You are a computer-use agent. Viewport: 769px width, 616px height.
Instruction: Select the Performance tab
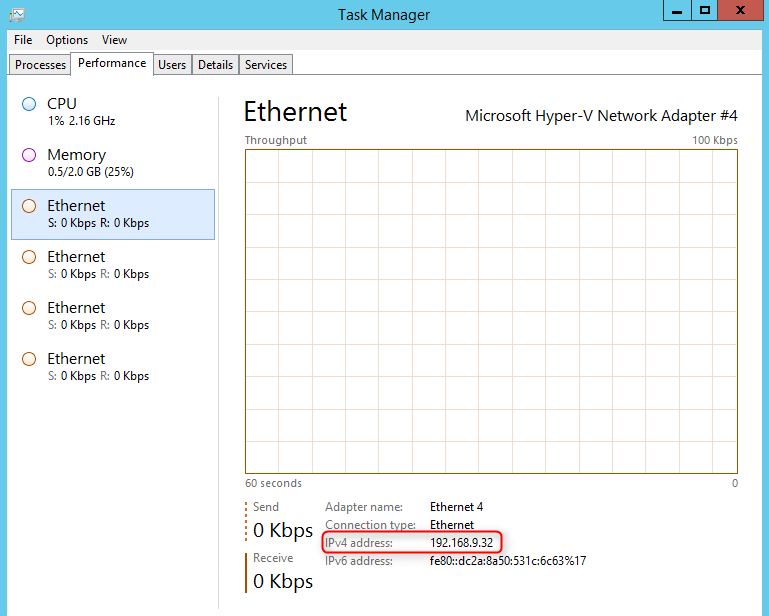click(112, 64)
